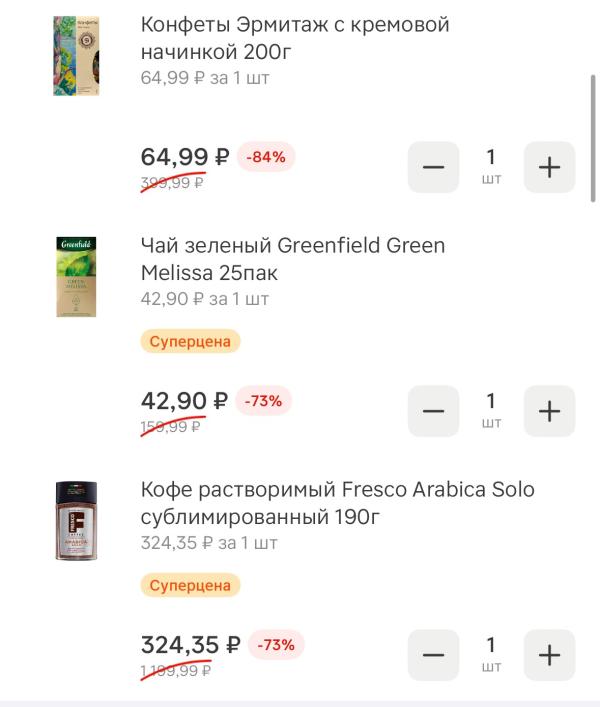Click the -84% discount badge
This screenshot has height=707, width=600.
coord(266,157)
